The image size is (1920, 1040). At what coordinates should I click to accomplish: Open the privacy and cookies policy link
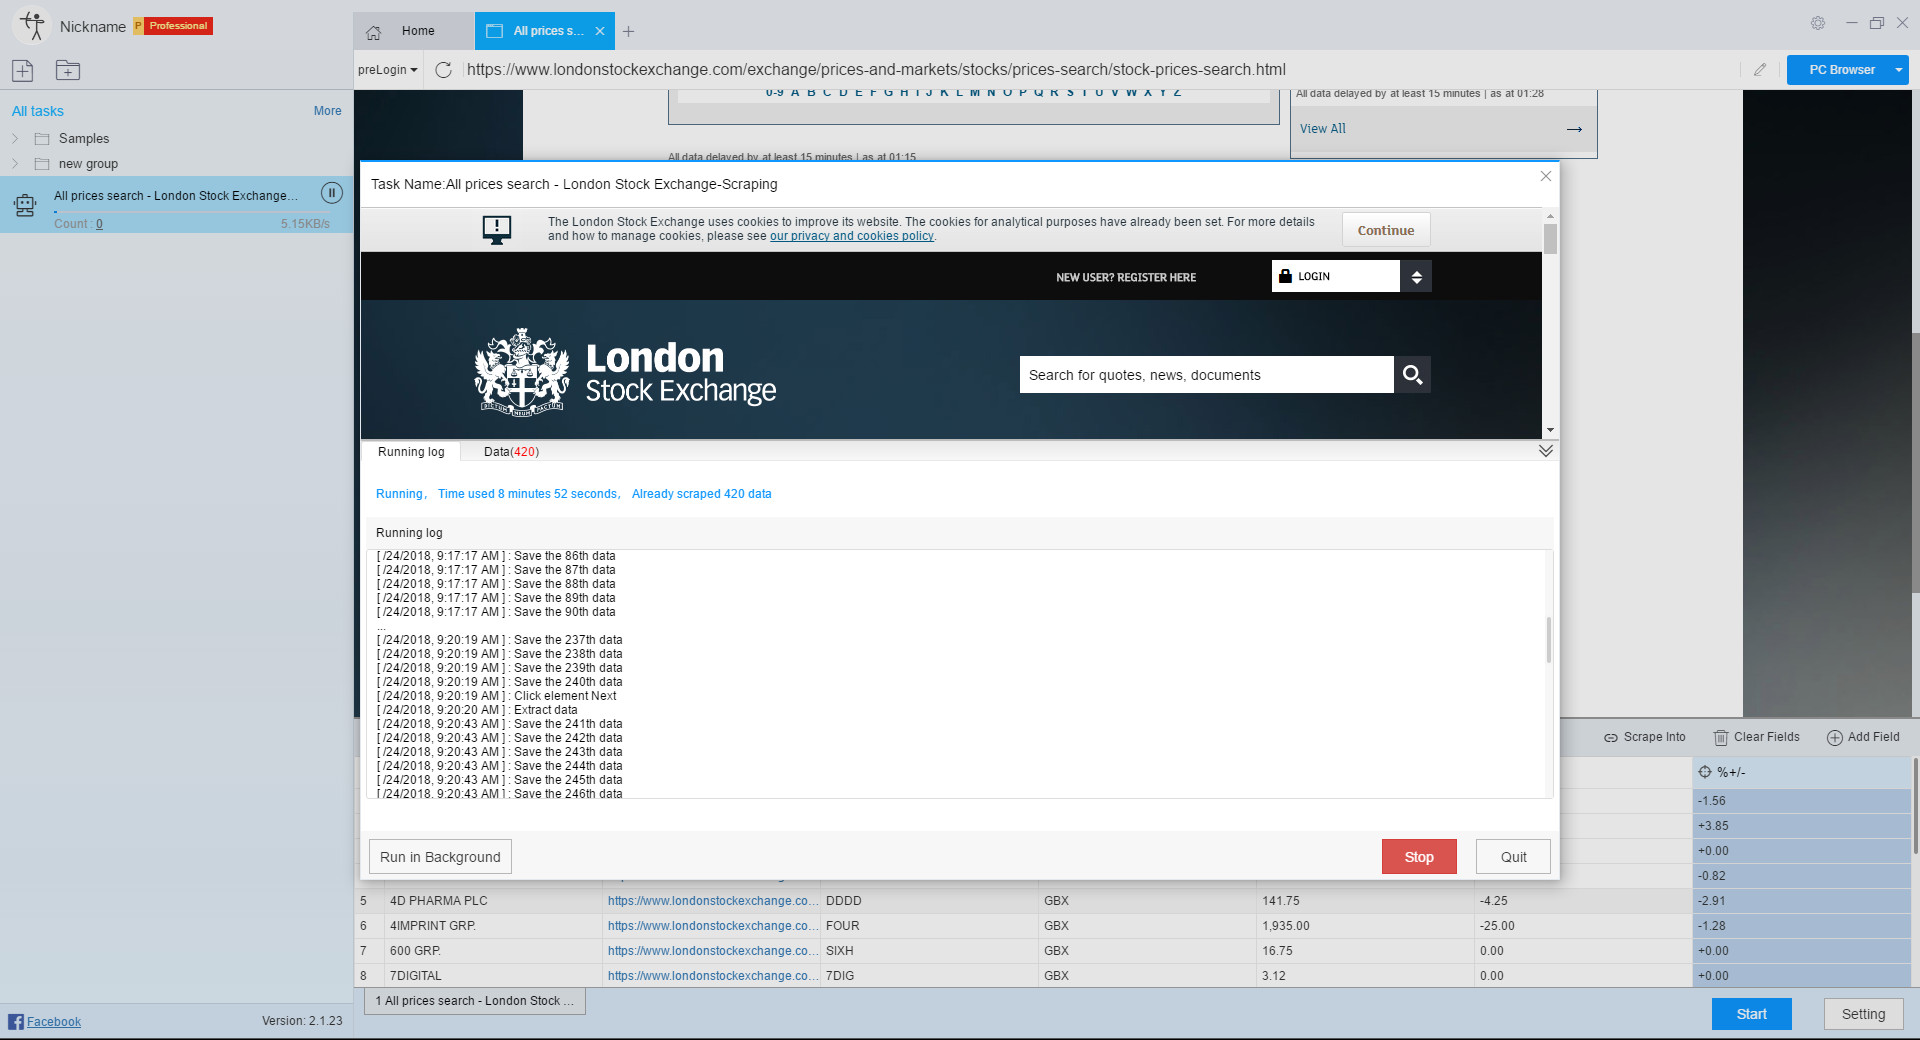click(851, 236)
